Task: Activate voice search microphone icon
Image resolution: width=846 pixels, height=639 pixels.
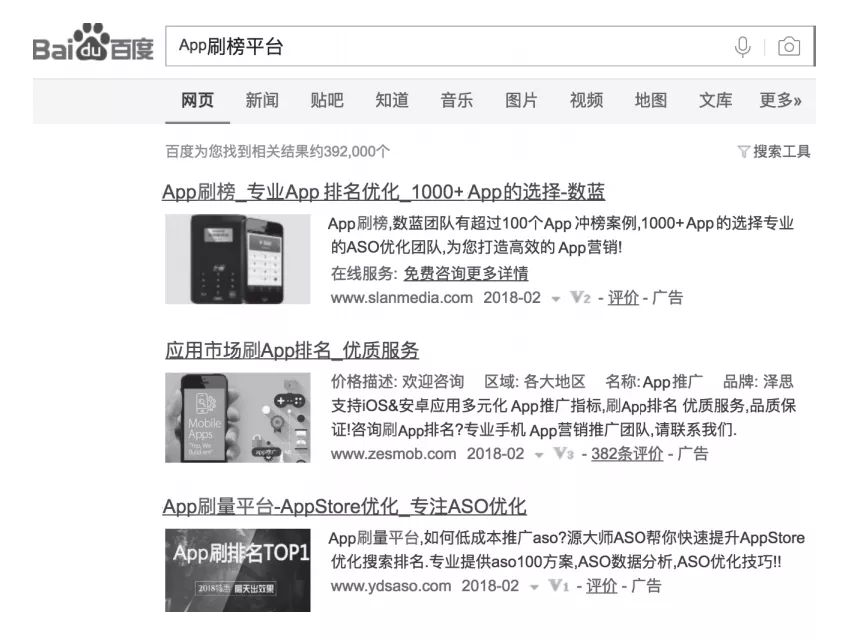Action: pyautogui.click(x=742, y=47)
